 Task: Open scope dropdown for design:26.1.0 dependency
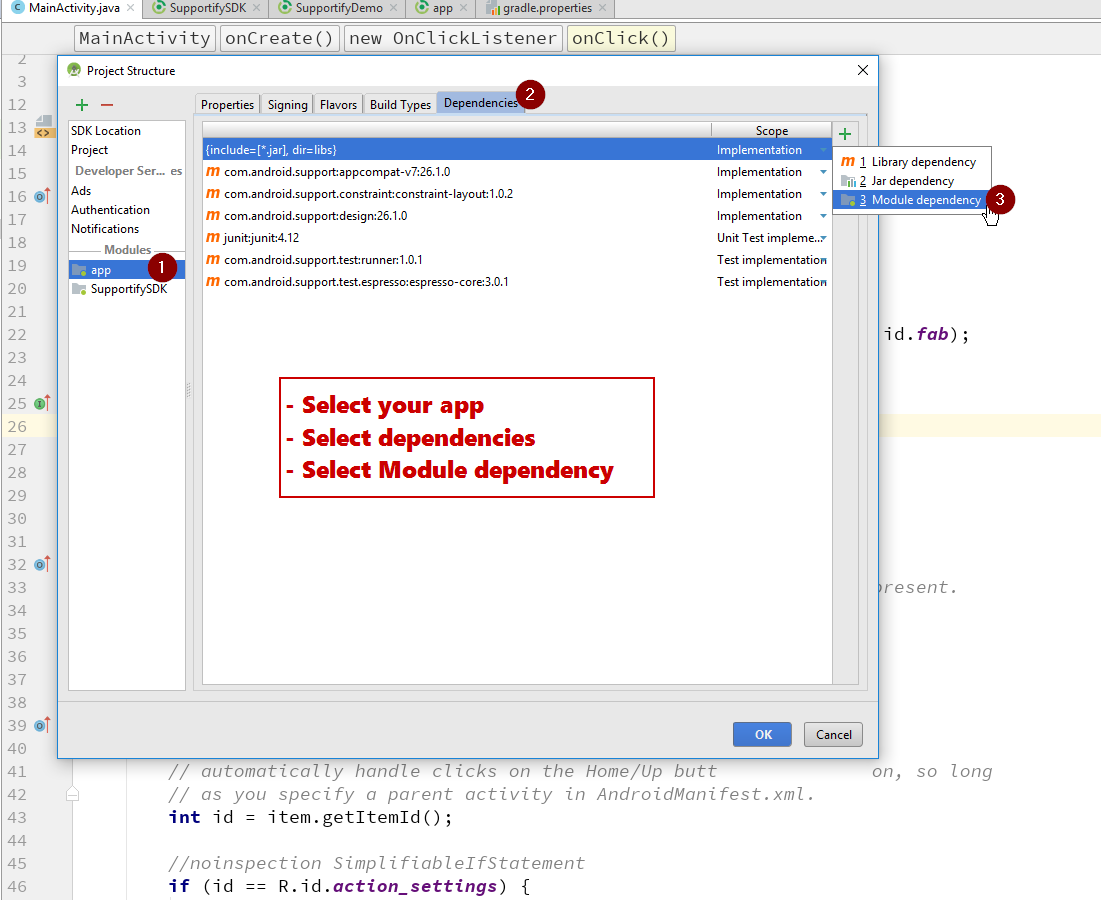[823, 216]
